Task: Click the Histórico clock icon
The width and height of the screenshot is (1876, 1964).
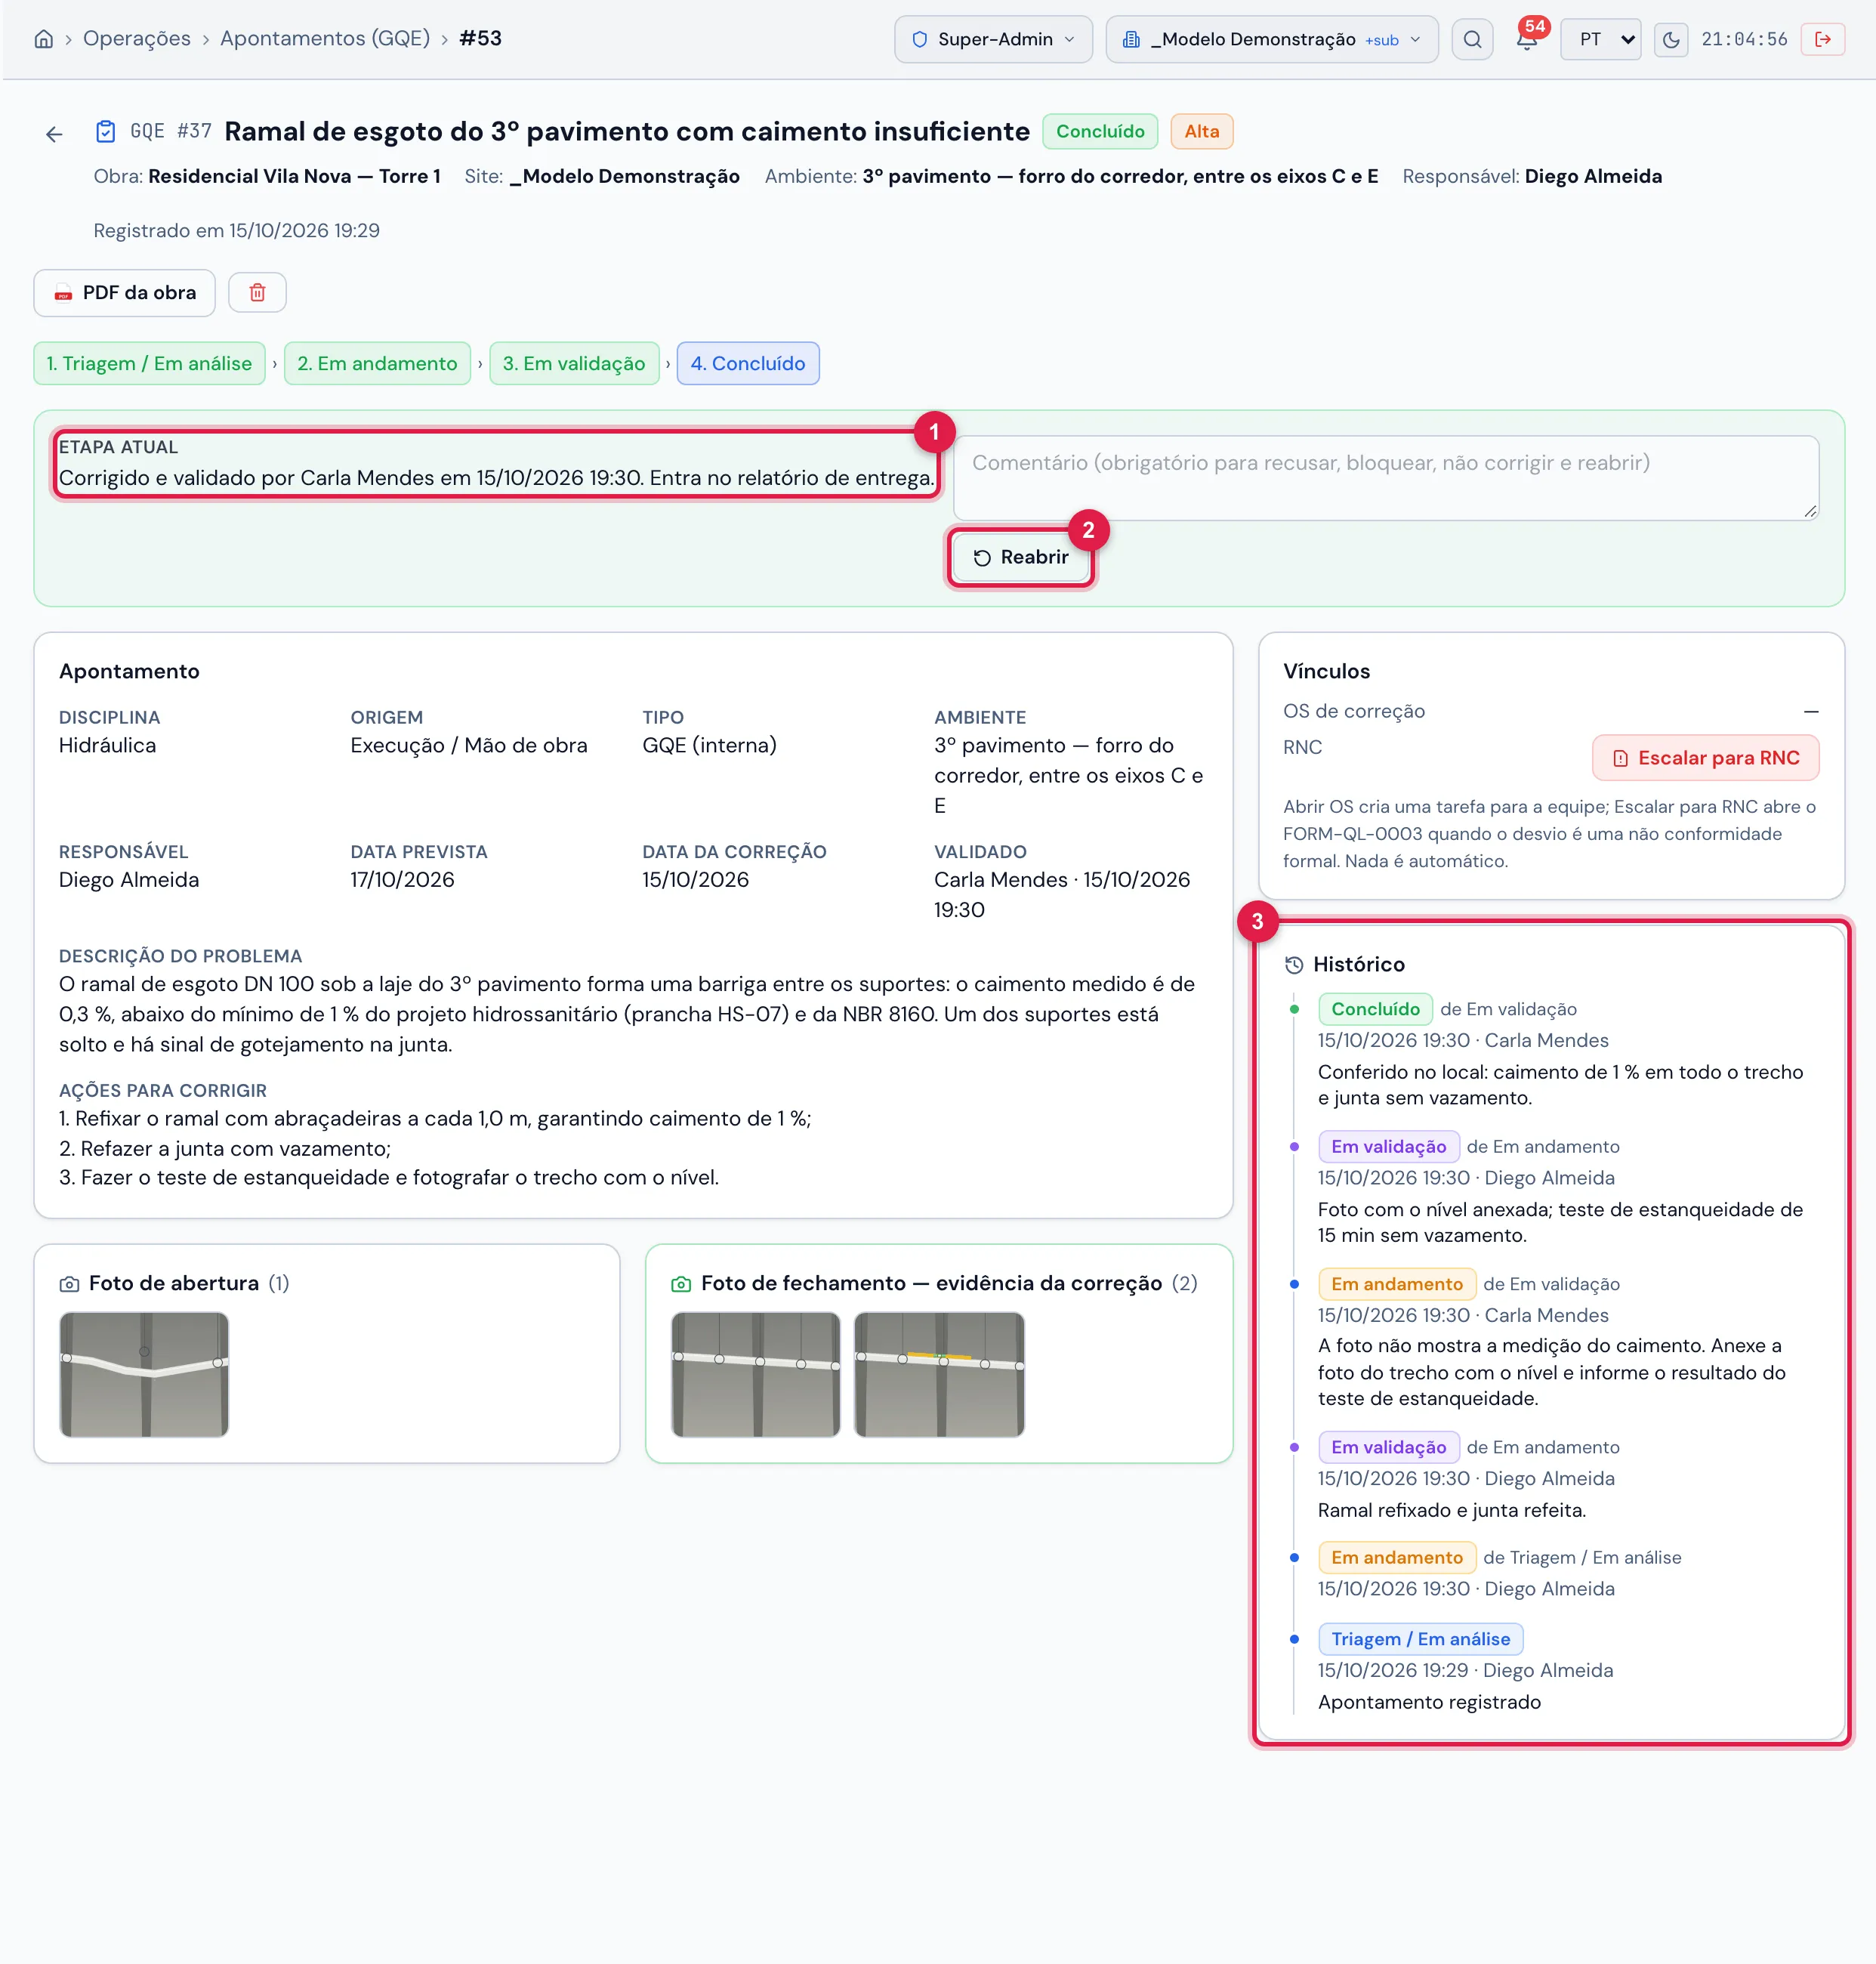Action: coord(1294,965)
